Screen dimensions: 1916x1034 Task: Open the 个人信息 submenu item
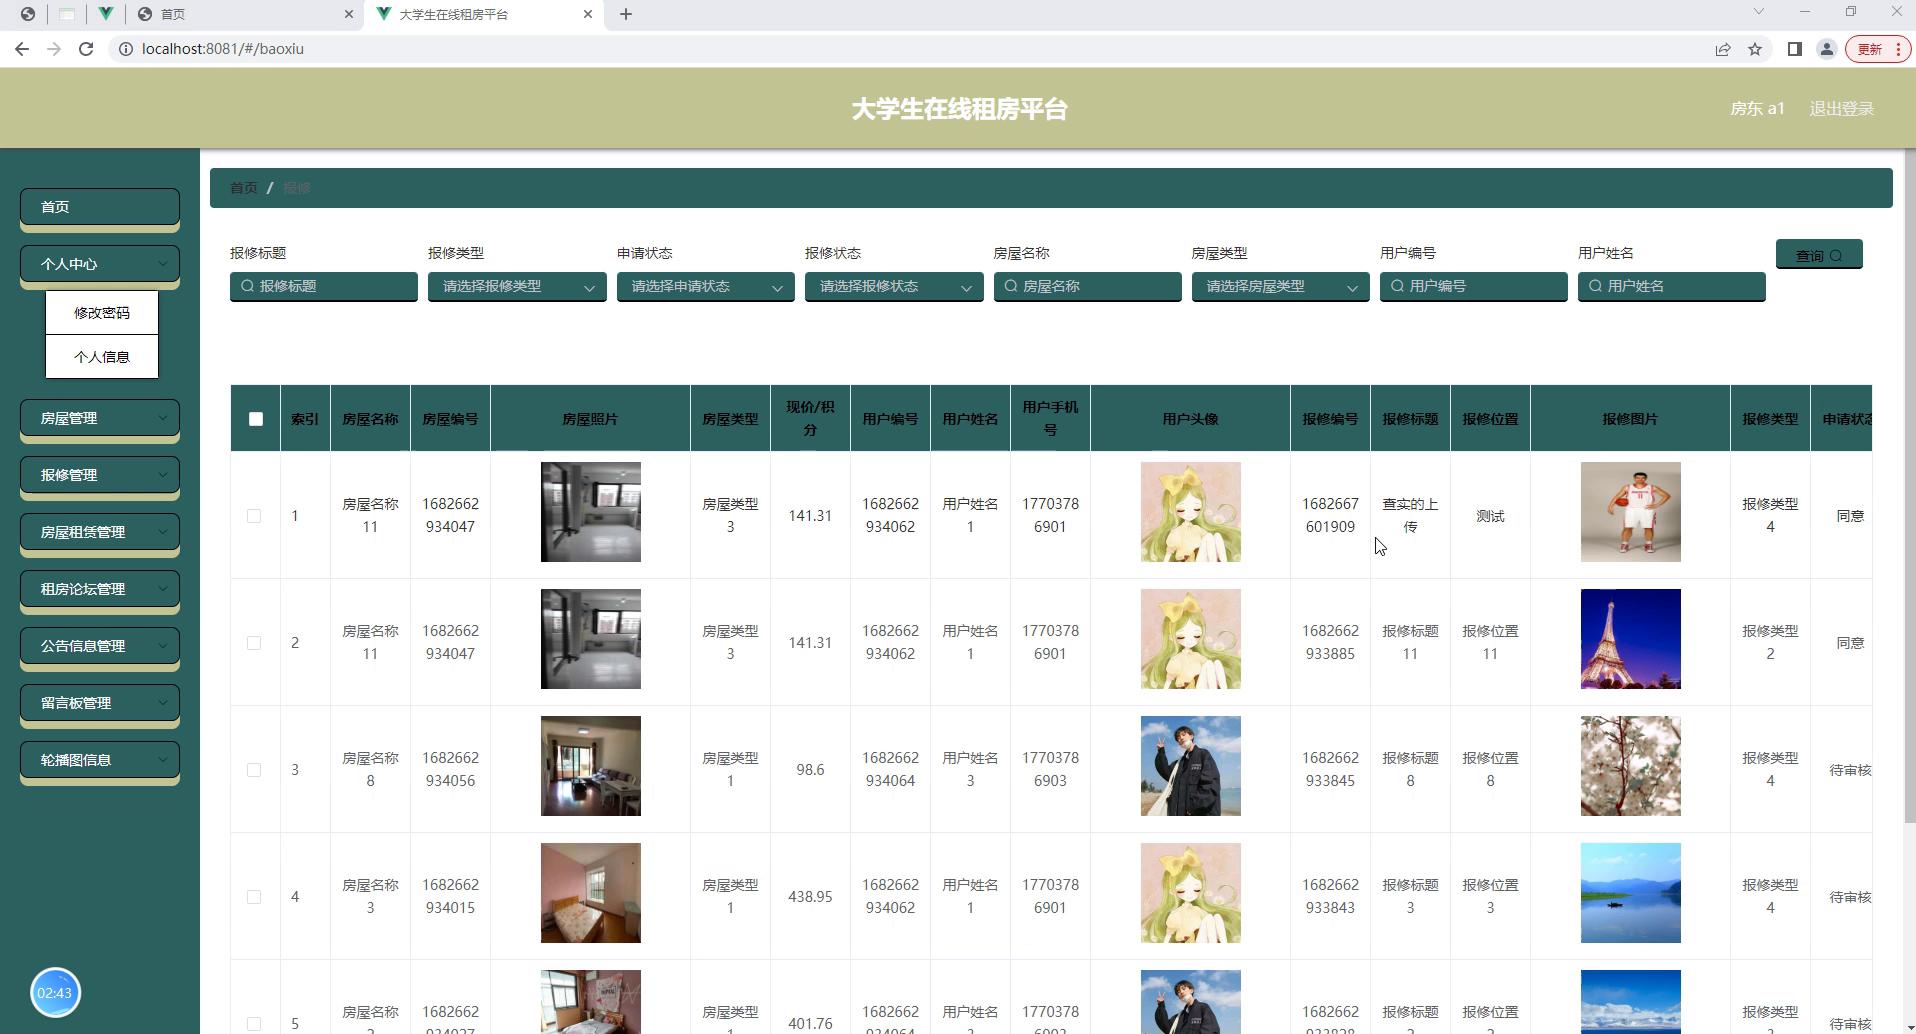(102, 357)
